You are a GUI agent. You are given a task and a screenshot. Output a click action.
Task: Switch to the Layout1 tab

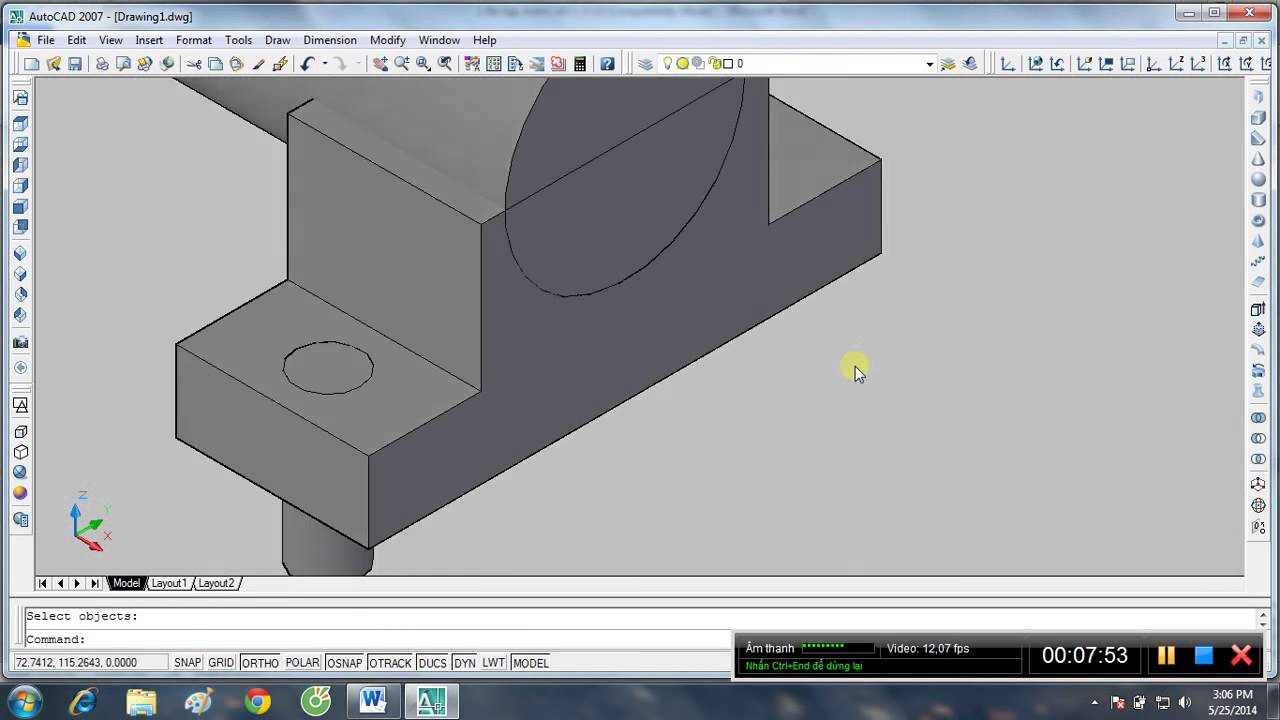[x=168, y=583]
